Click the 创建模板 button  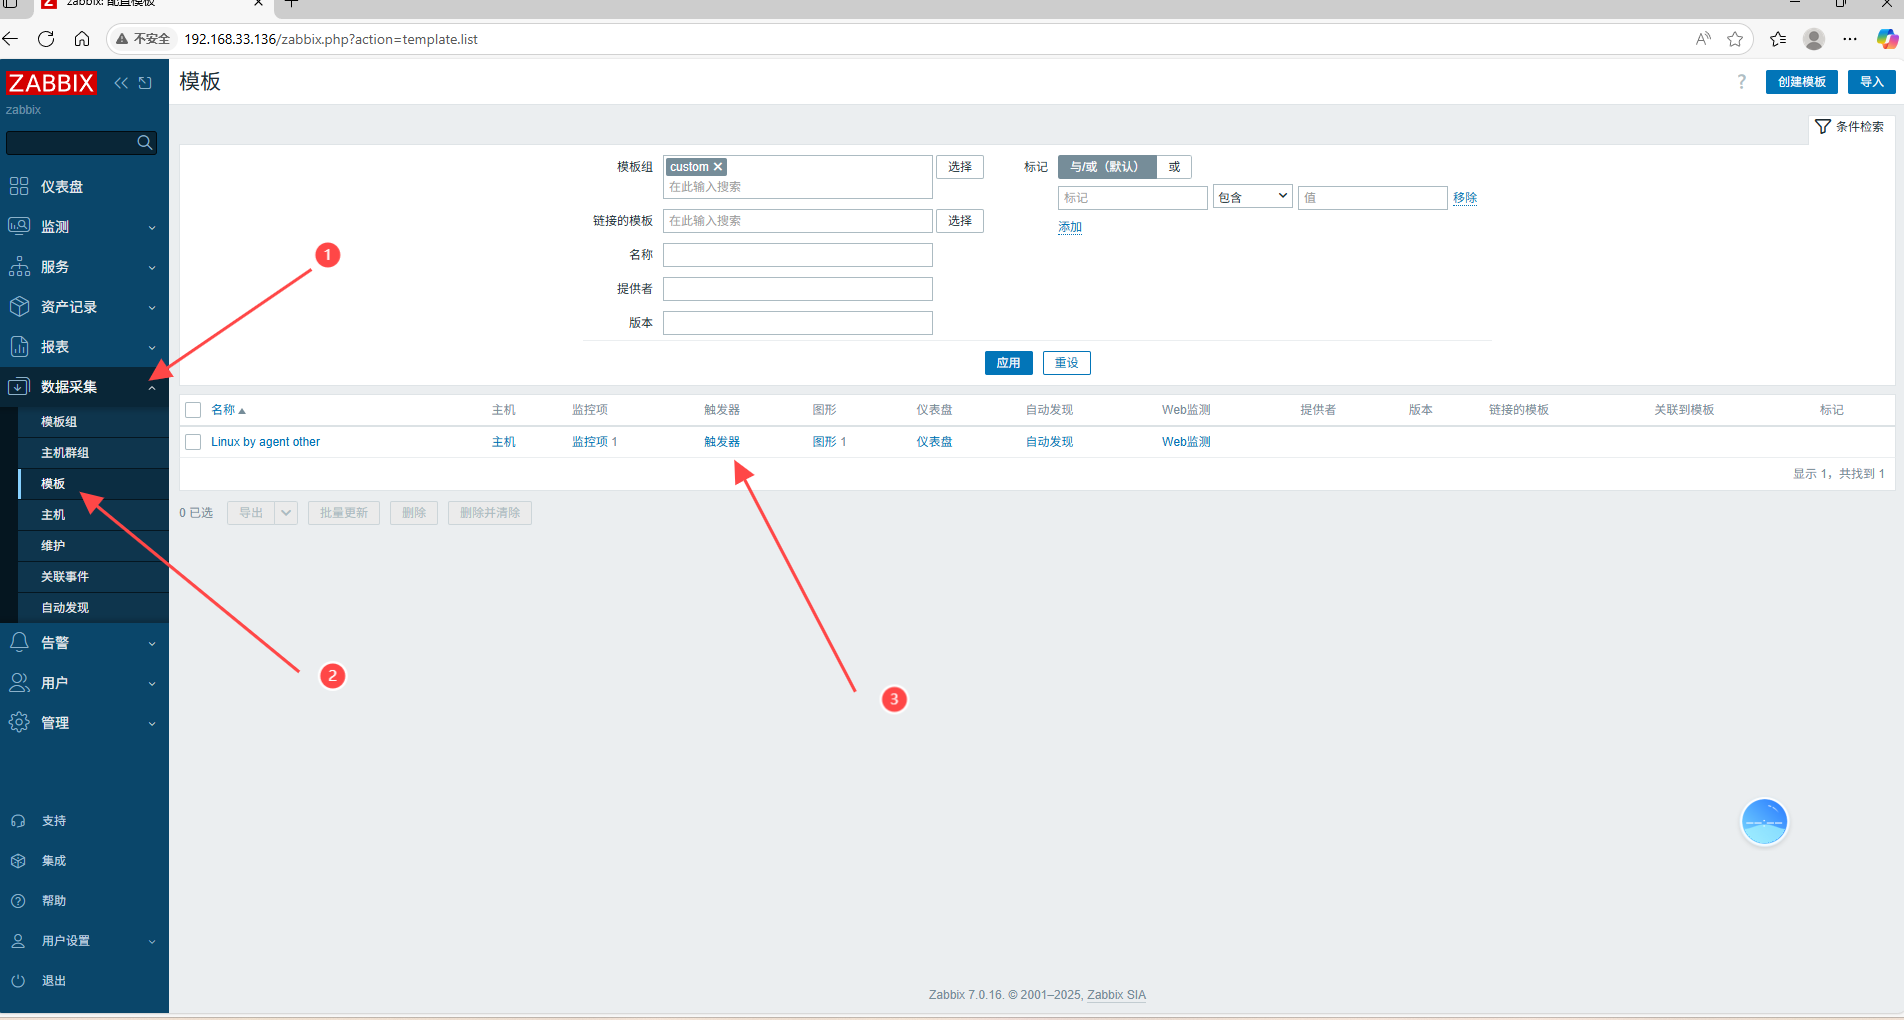click(1801, 82)
